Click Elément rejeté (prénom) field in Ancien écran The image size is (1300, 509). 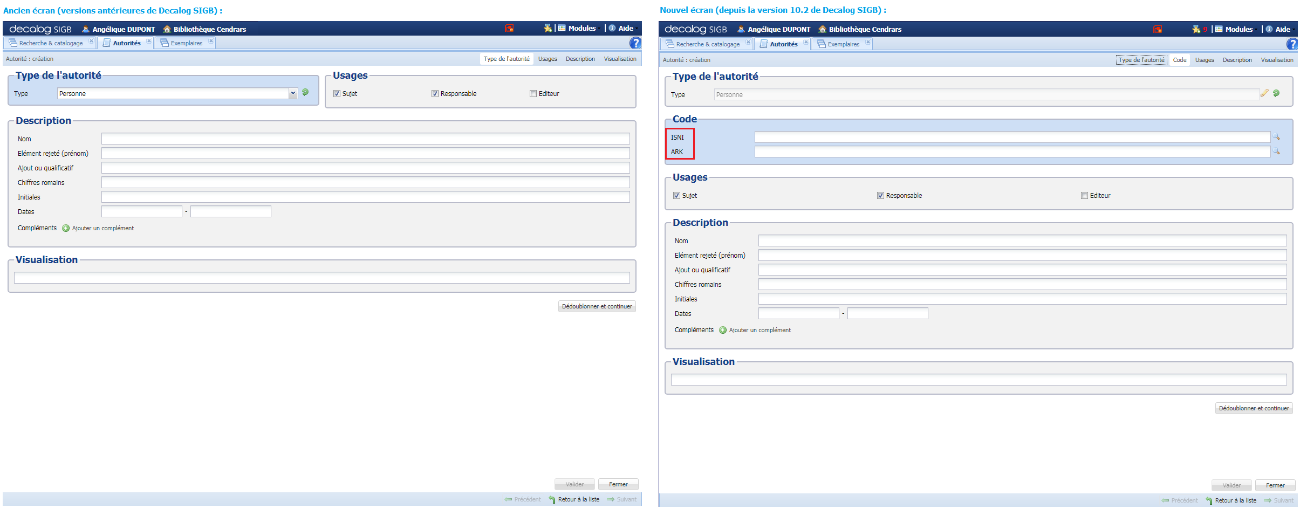(x=365, y=153)
